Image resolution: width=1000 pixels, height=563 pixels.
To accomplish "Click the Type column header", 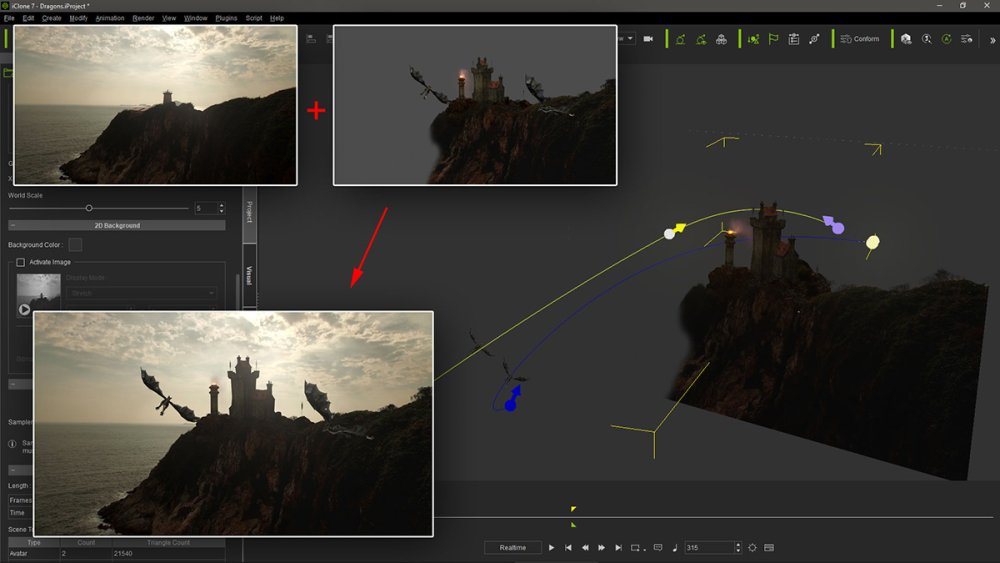I will pos(34,543).
